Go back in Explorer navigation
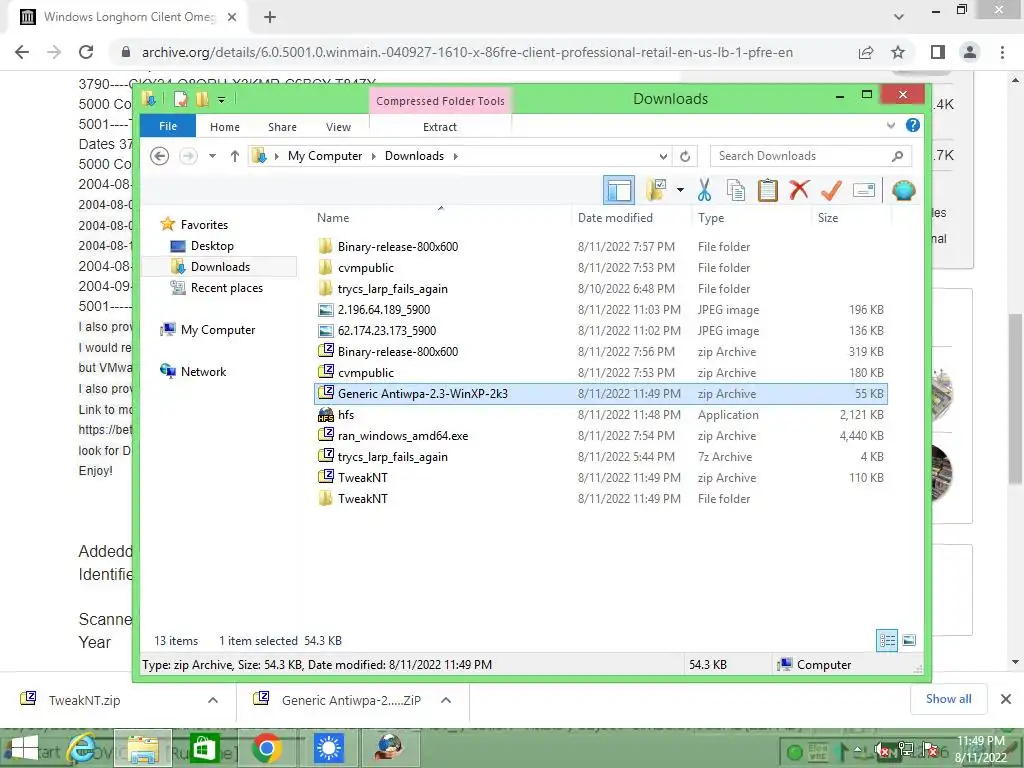Viewport: 1024px width, 768px height. point(159,156)
